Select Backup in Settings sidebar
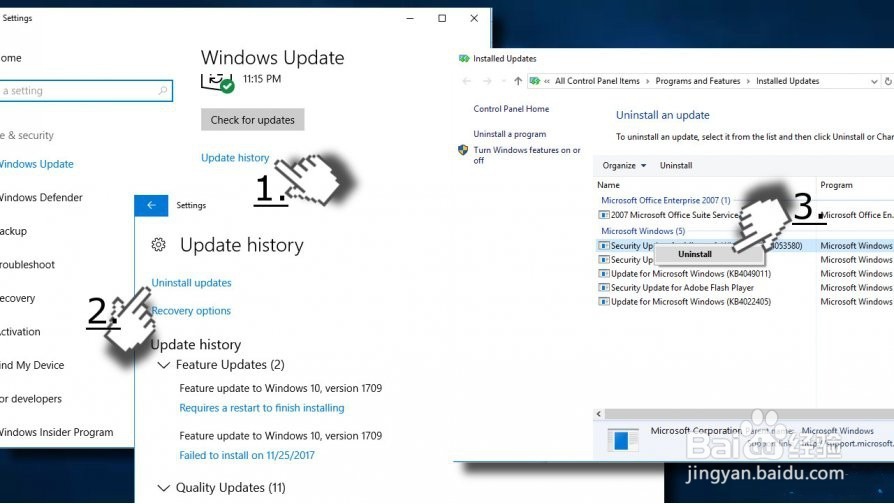 (x=14, y=231)
